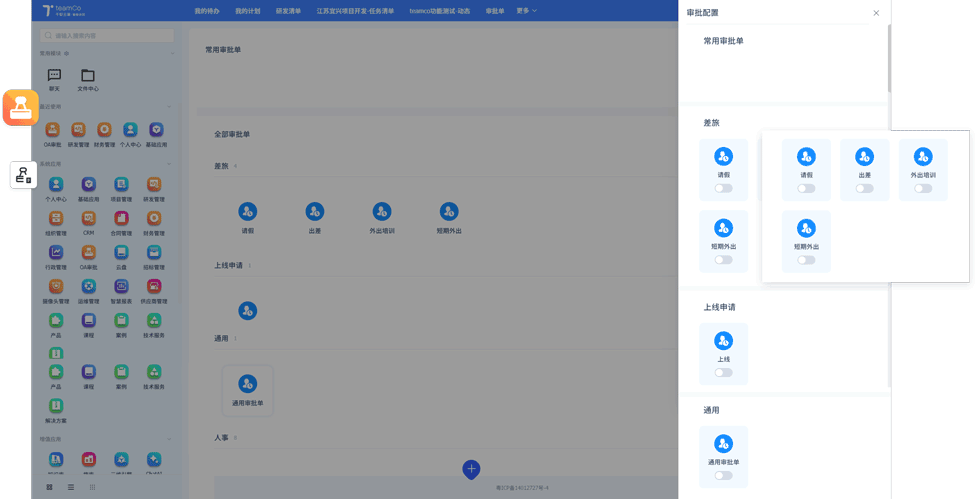Screen dimensions: 975x499
Task: Open the 云盘 app icon
Action: (x=121, y=253)
